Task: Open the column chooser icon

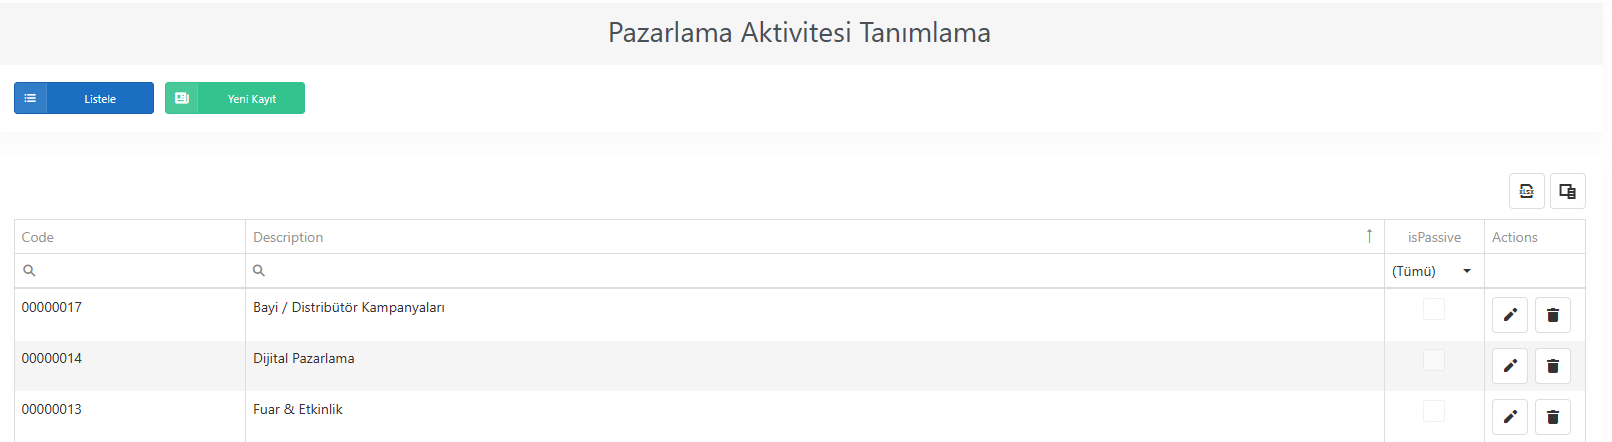Action: click(1567, 191)
